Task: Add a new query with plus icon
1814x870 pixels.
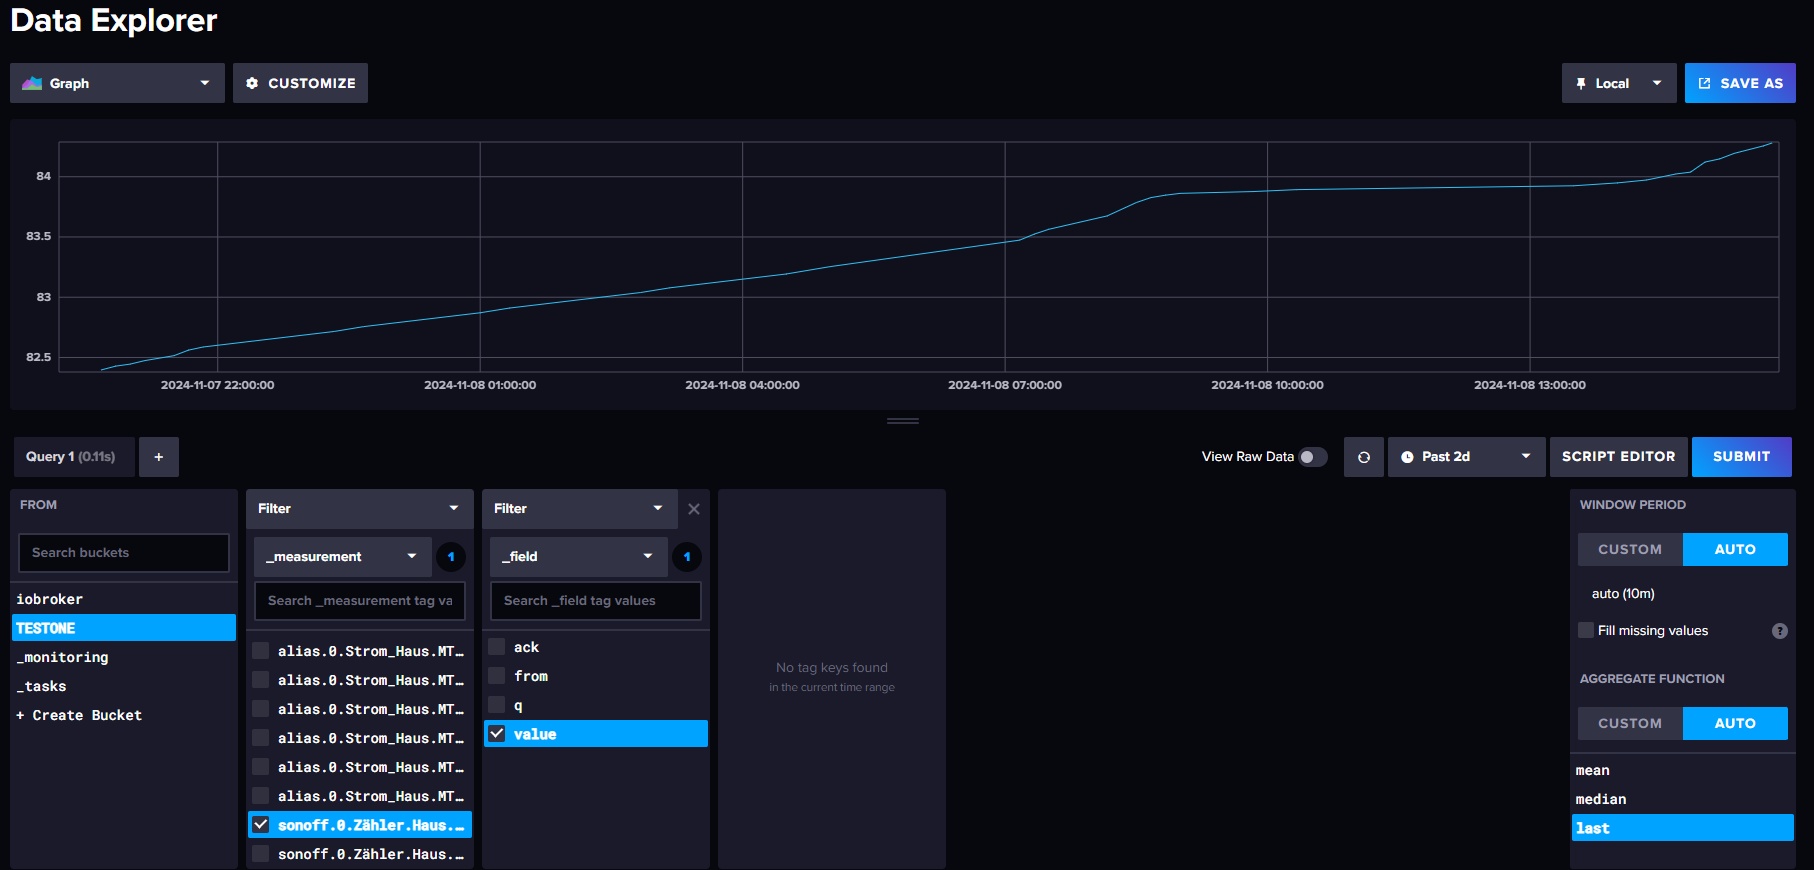Action: [x=159, y=457]
